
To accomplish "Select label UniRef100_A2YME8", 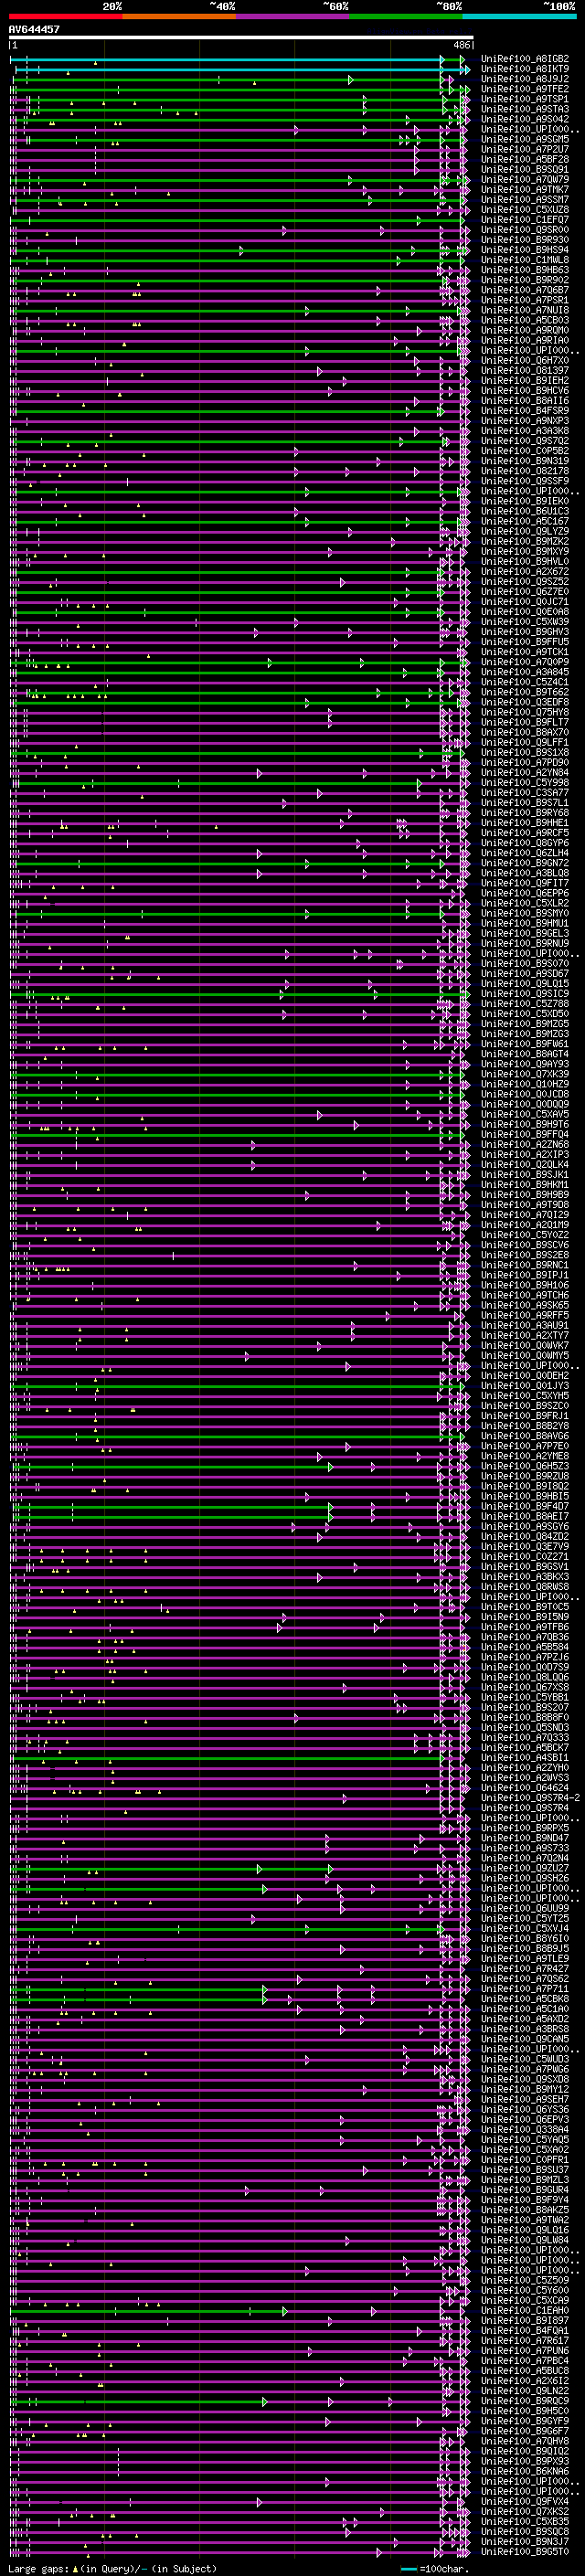I will coord(525,1456).
